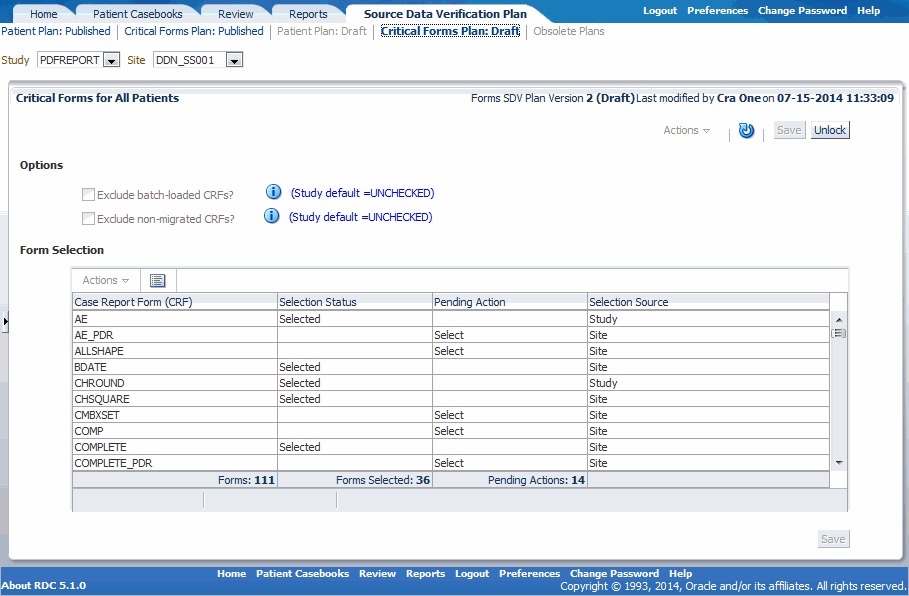The height and width of the screenshot is (596, 909).
Task: Click Selection Status column header
Action: point(355,302)
